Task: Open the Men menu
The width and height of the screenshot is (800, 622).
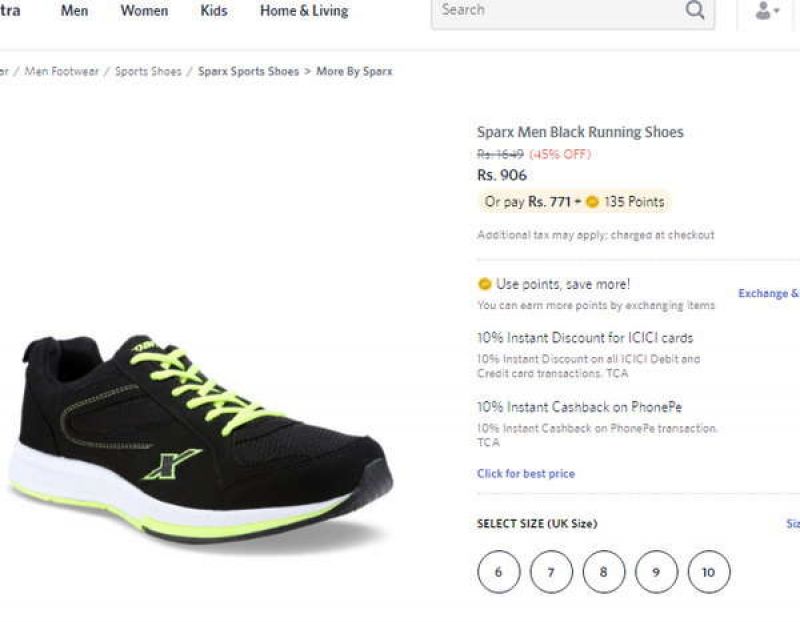Action: coord(74,10)
